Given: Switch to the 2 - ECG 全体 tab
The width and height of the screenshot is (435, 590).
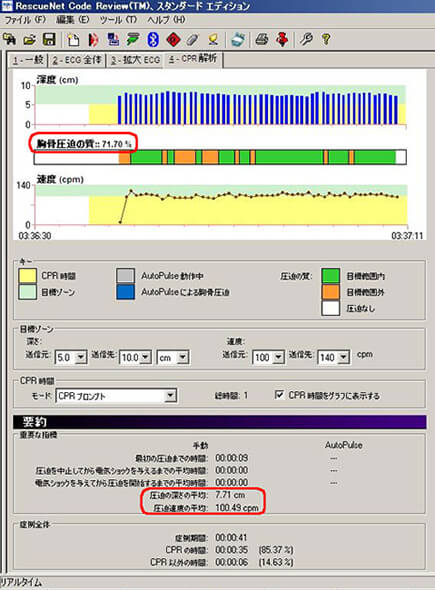Looking at the screenshot, I should (x=77, y=60).
